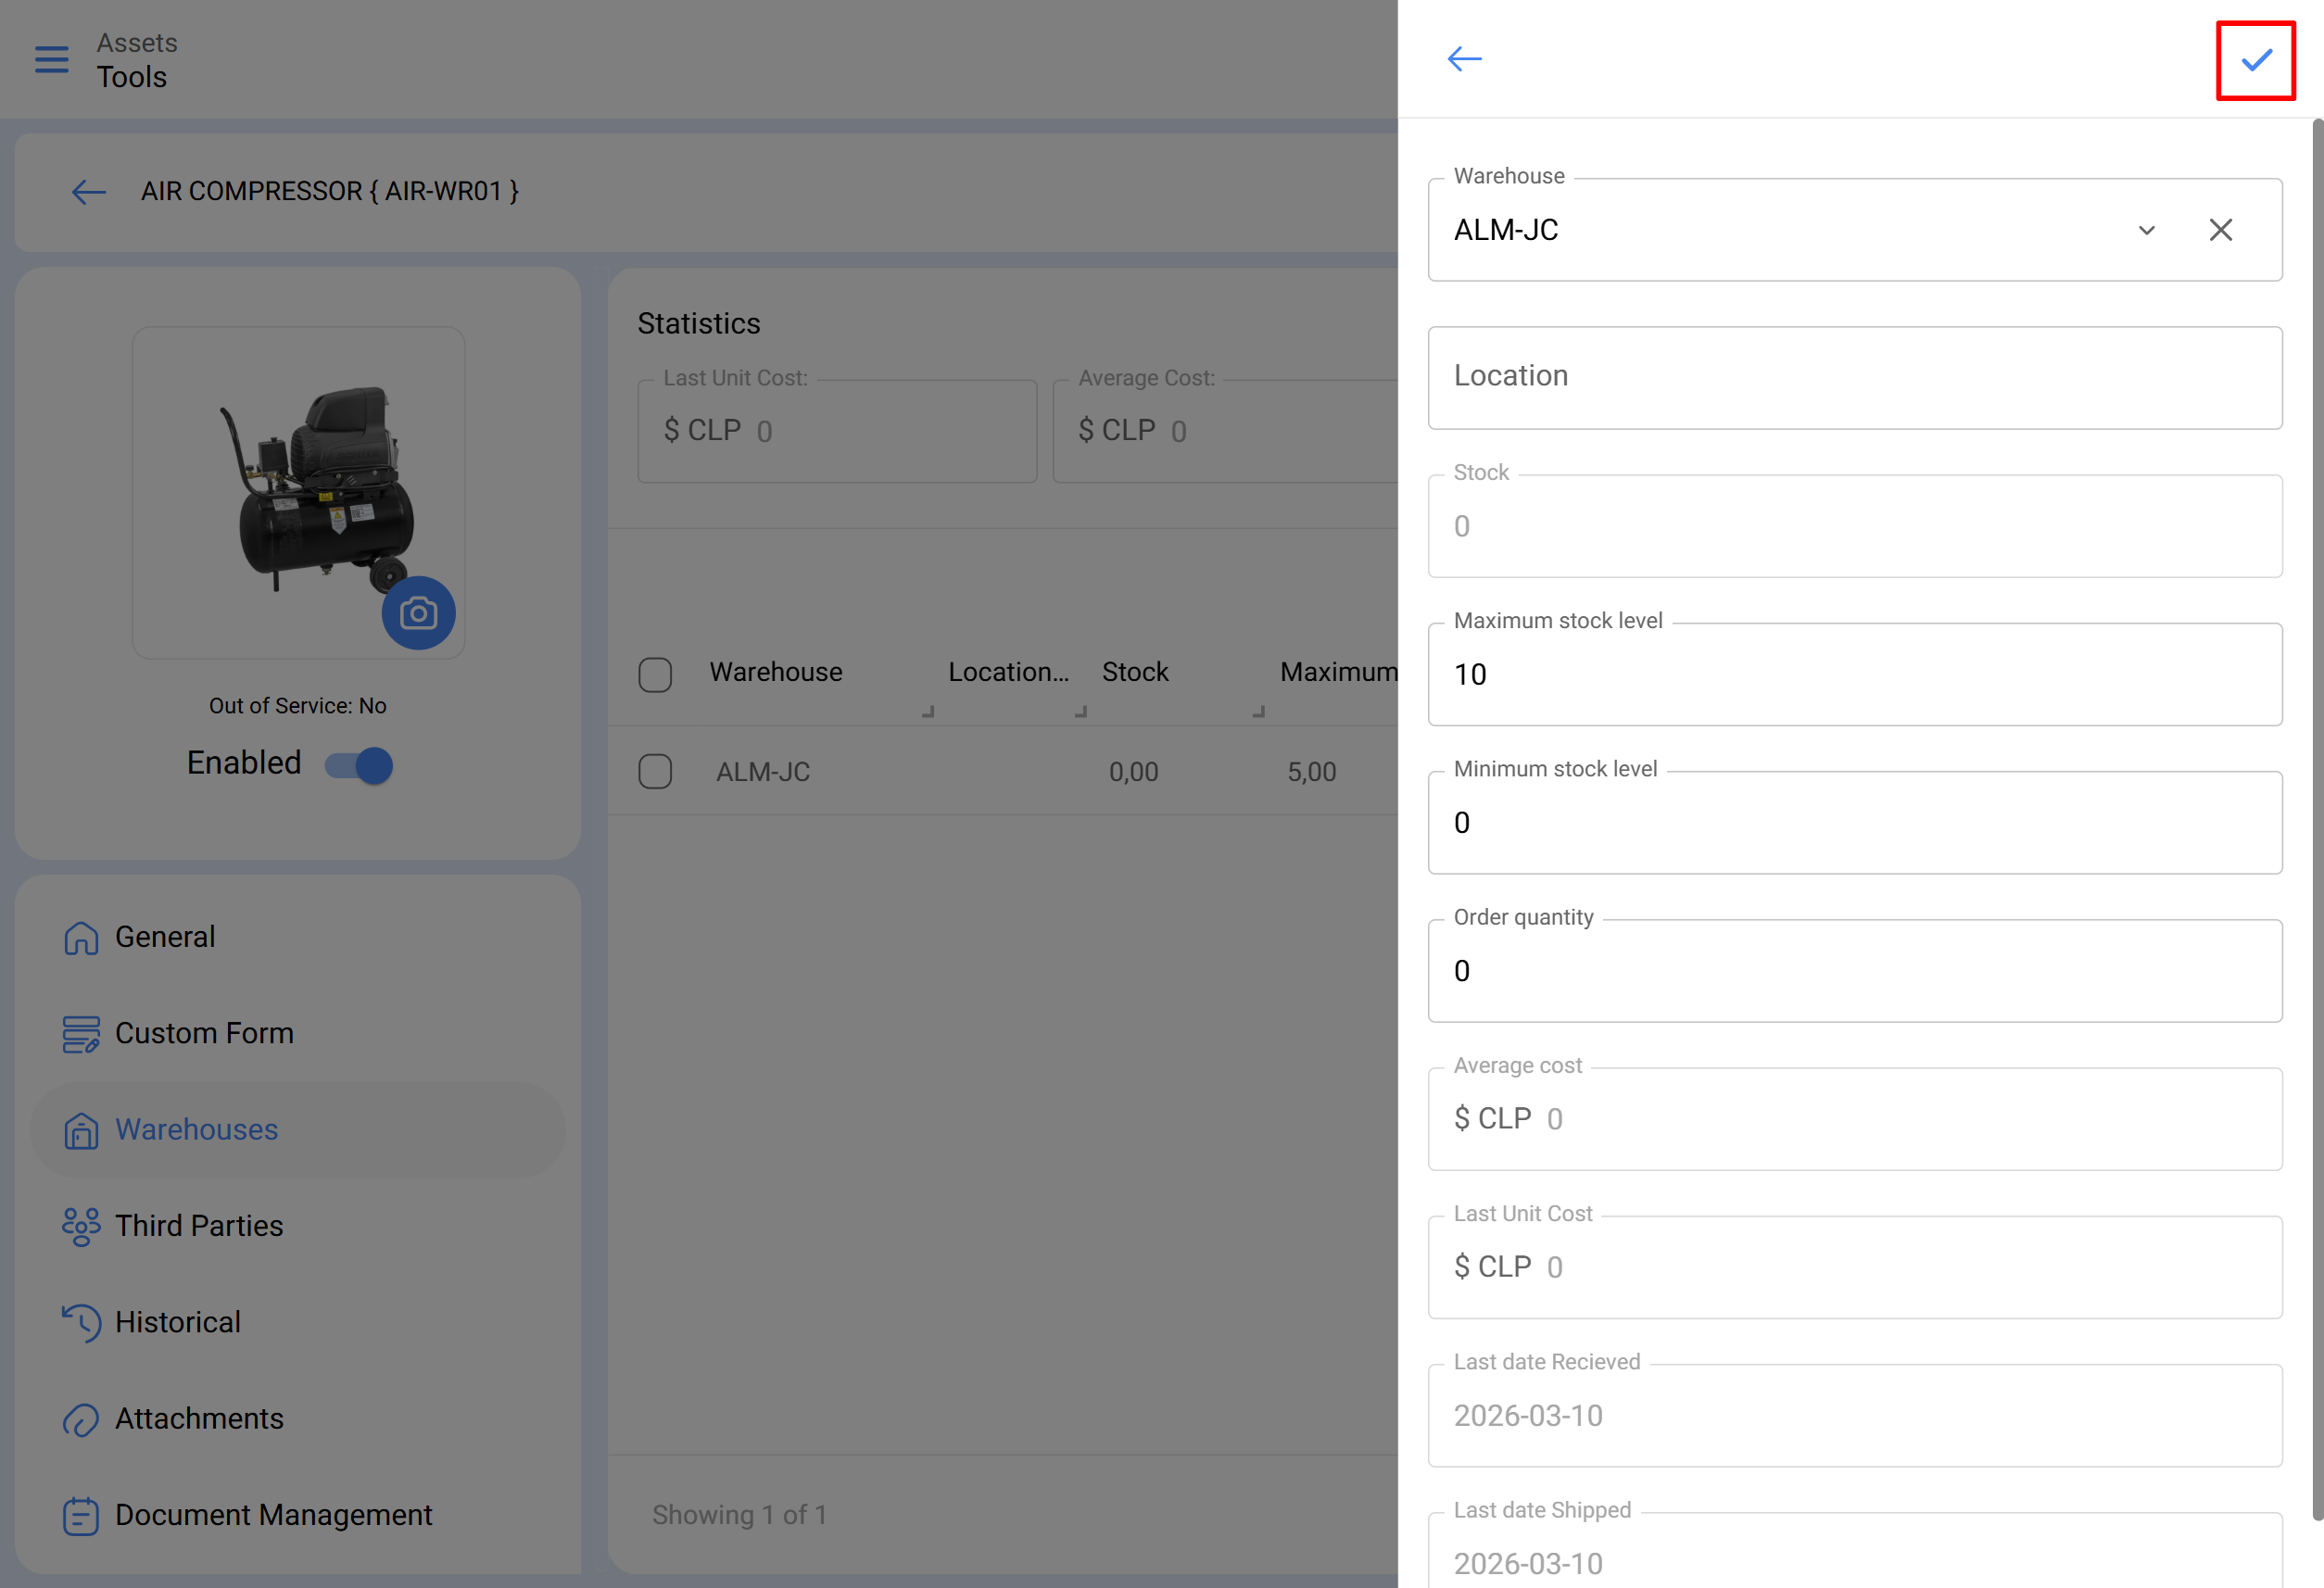
Task: Expand the Warehouse dropdown chevron
Action: 2146,230
